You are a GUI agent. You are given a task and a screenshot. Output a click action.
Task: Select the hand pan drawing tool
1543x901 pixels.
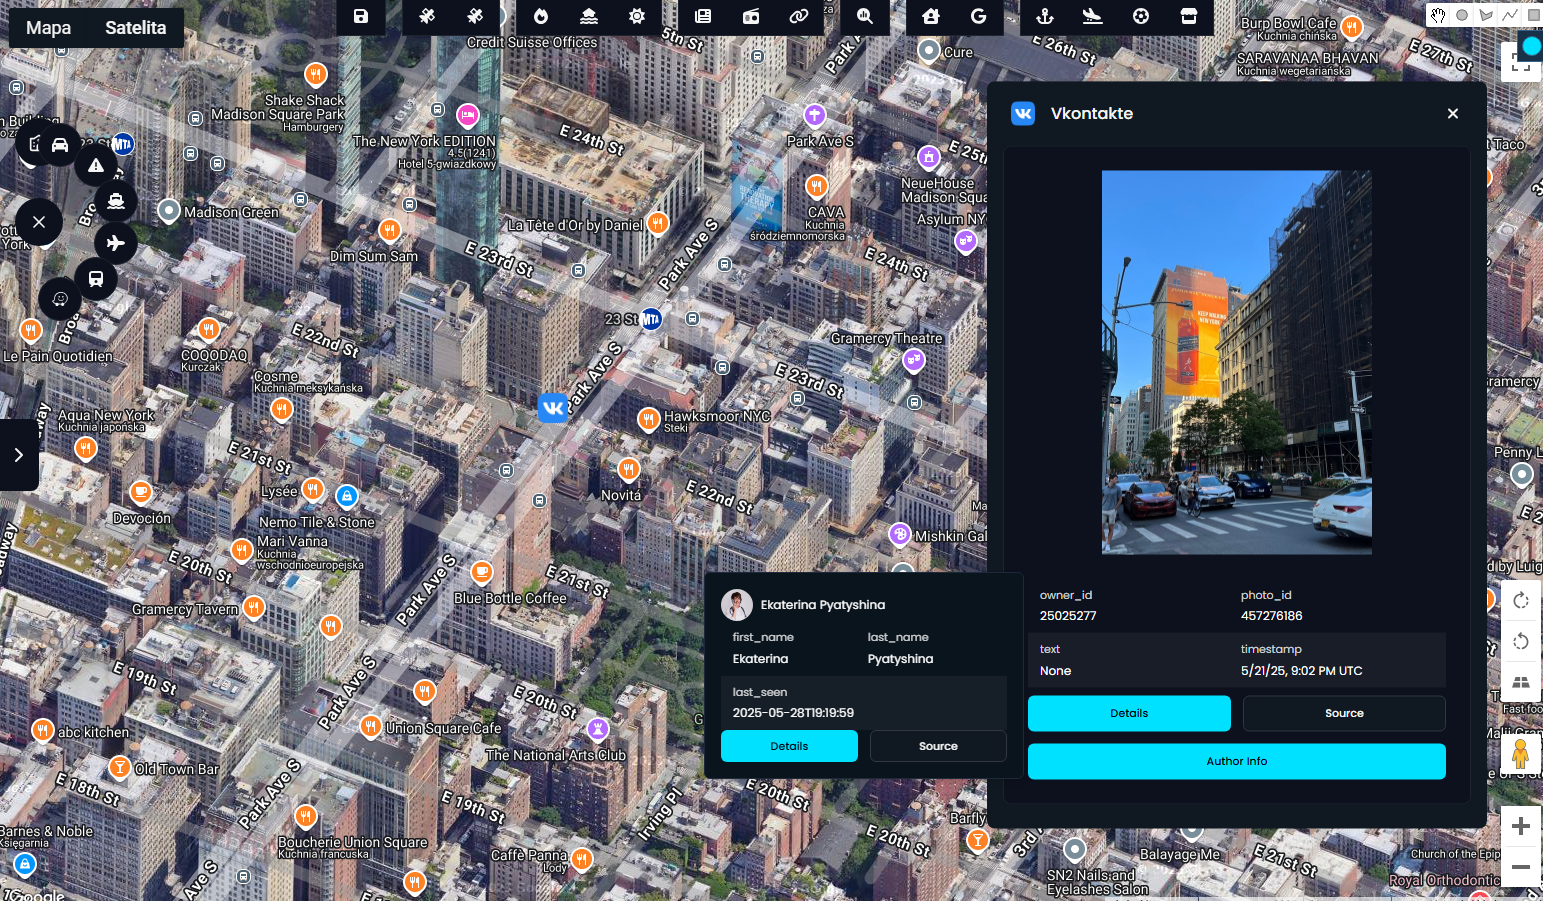1438,15
